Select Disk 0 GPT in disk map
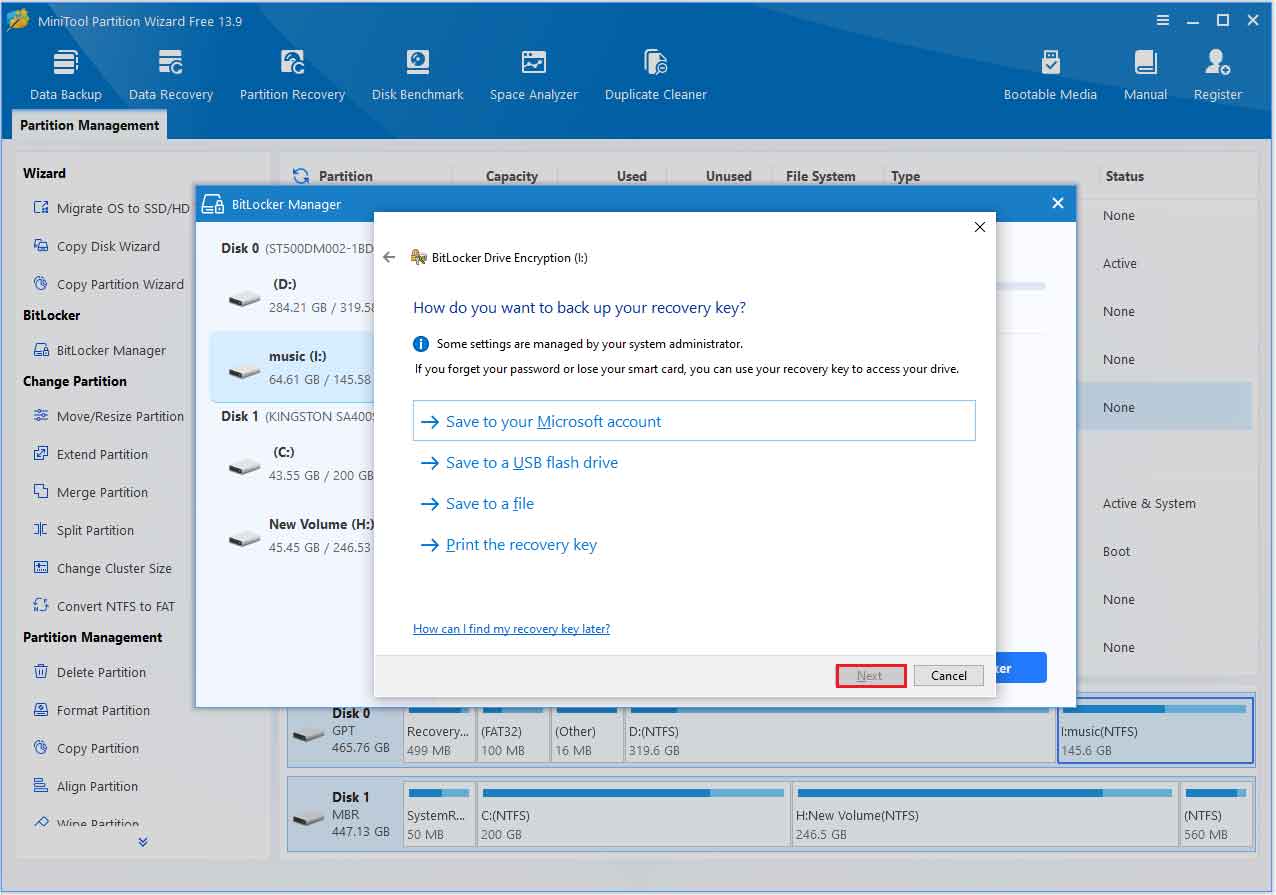The width and height of the screenshot is (1276, 895). (x=345, y=731)
